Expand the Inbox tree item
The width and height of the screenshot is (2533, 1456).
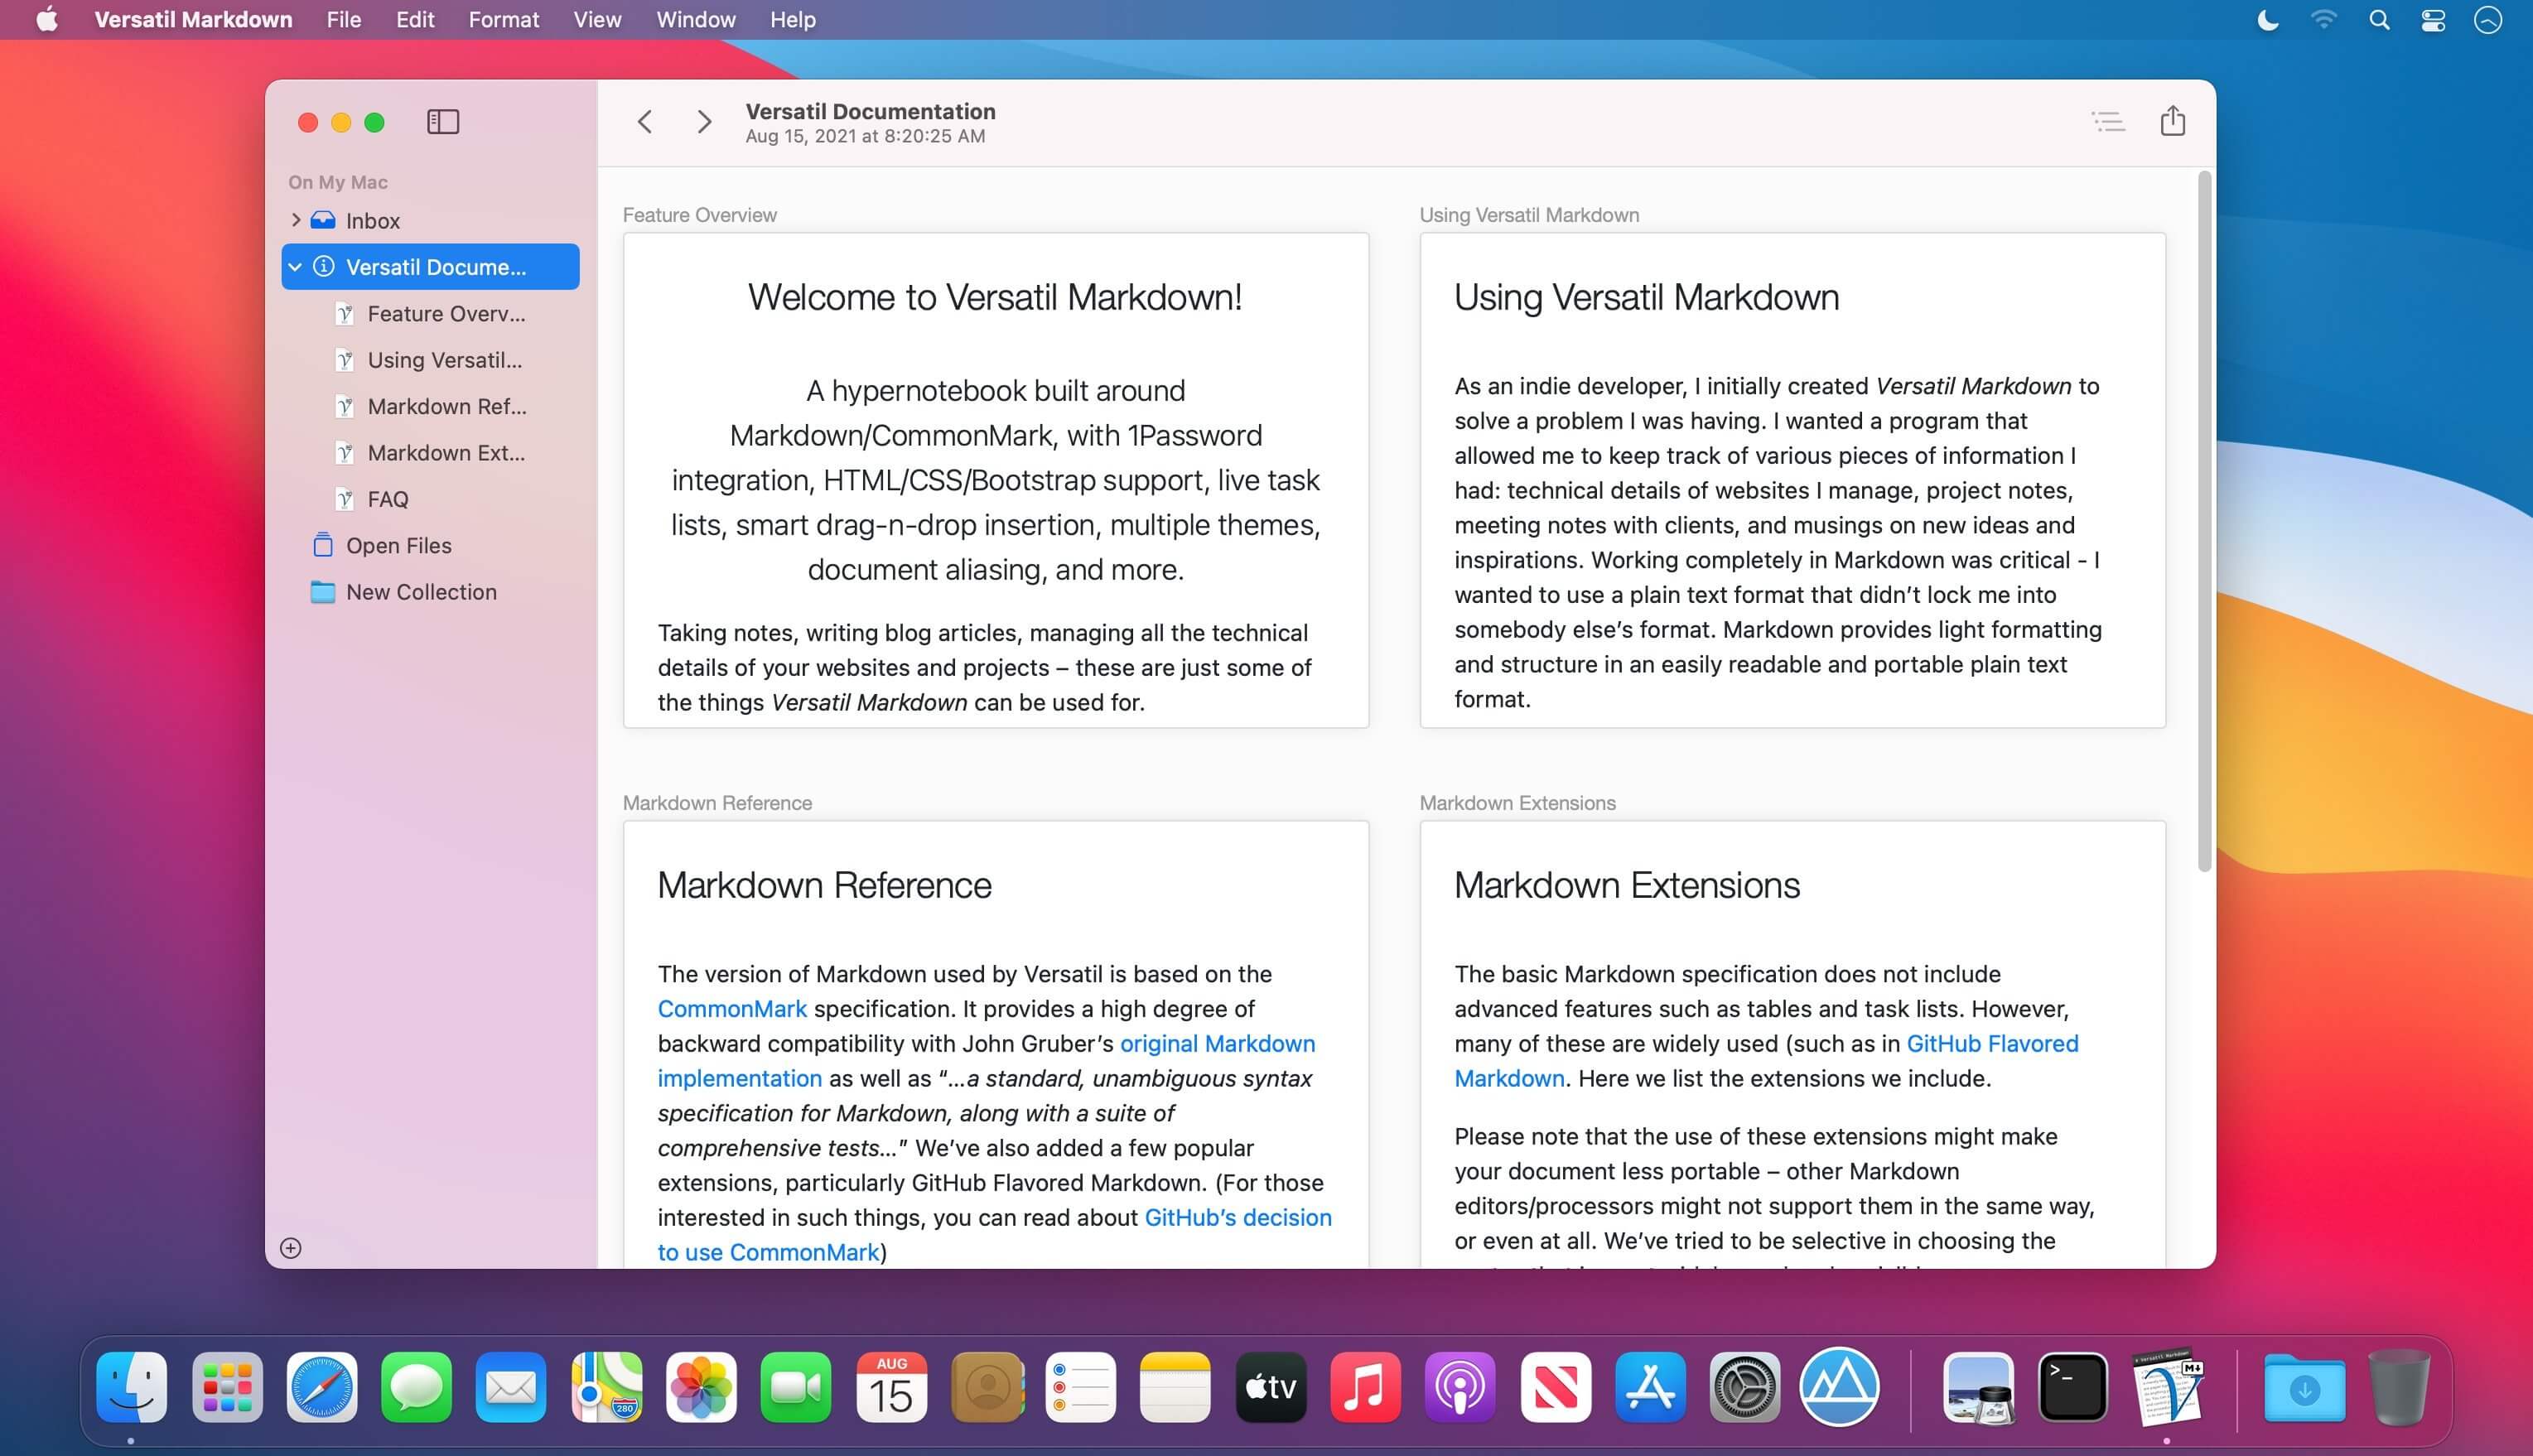point(296,220)
